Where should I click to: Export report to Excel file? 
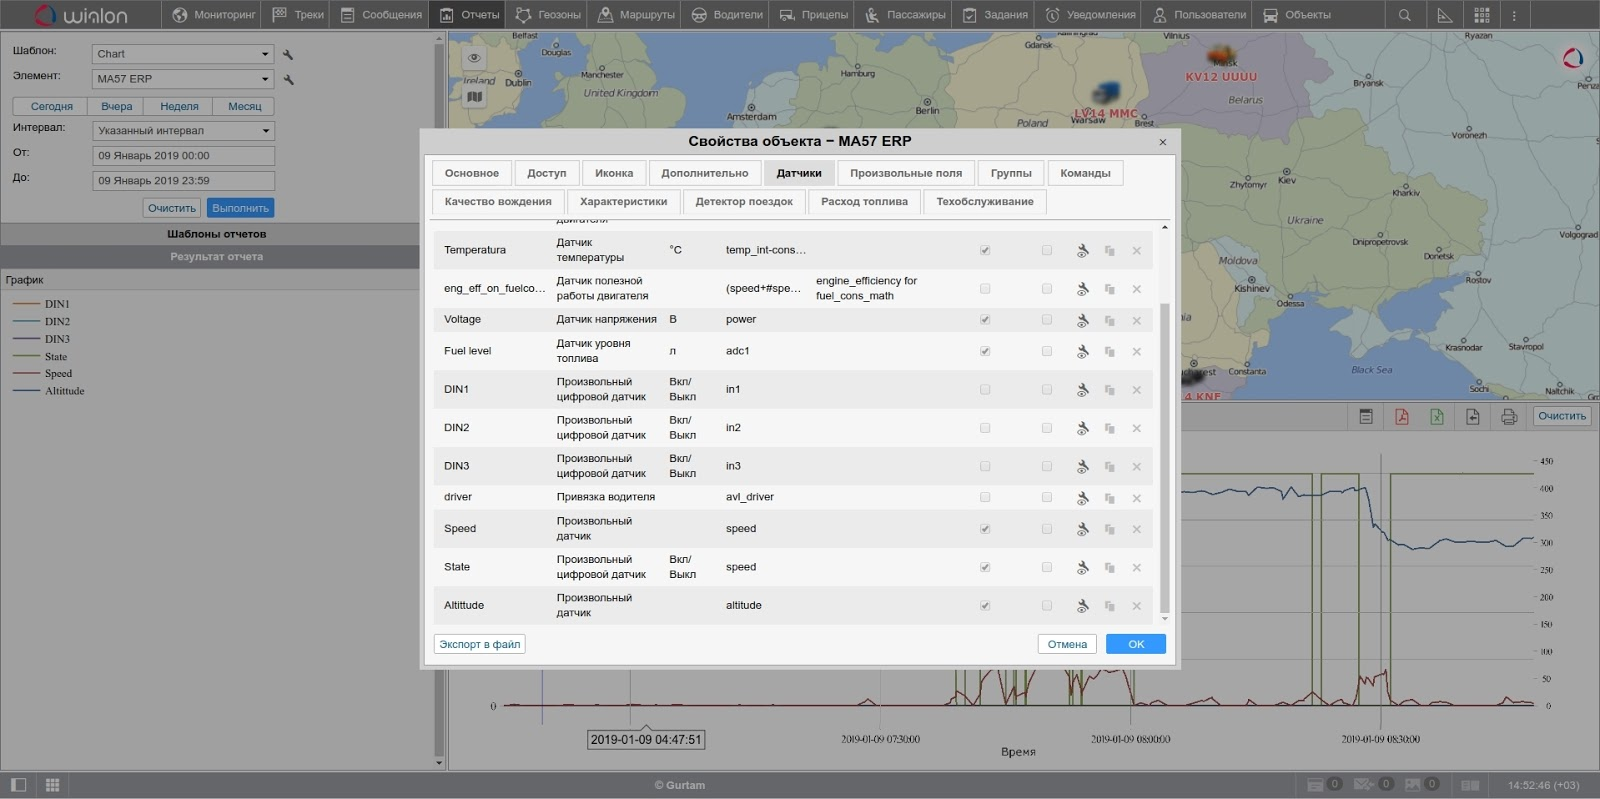pyautogui.click(x=1437, y=417)
